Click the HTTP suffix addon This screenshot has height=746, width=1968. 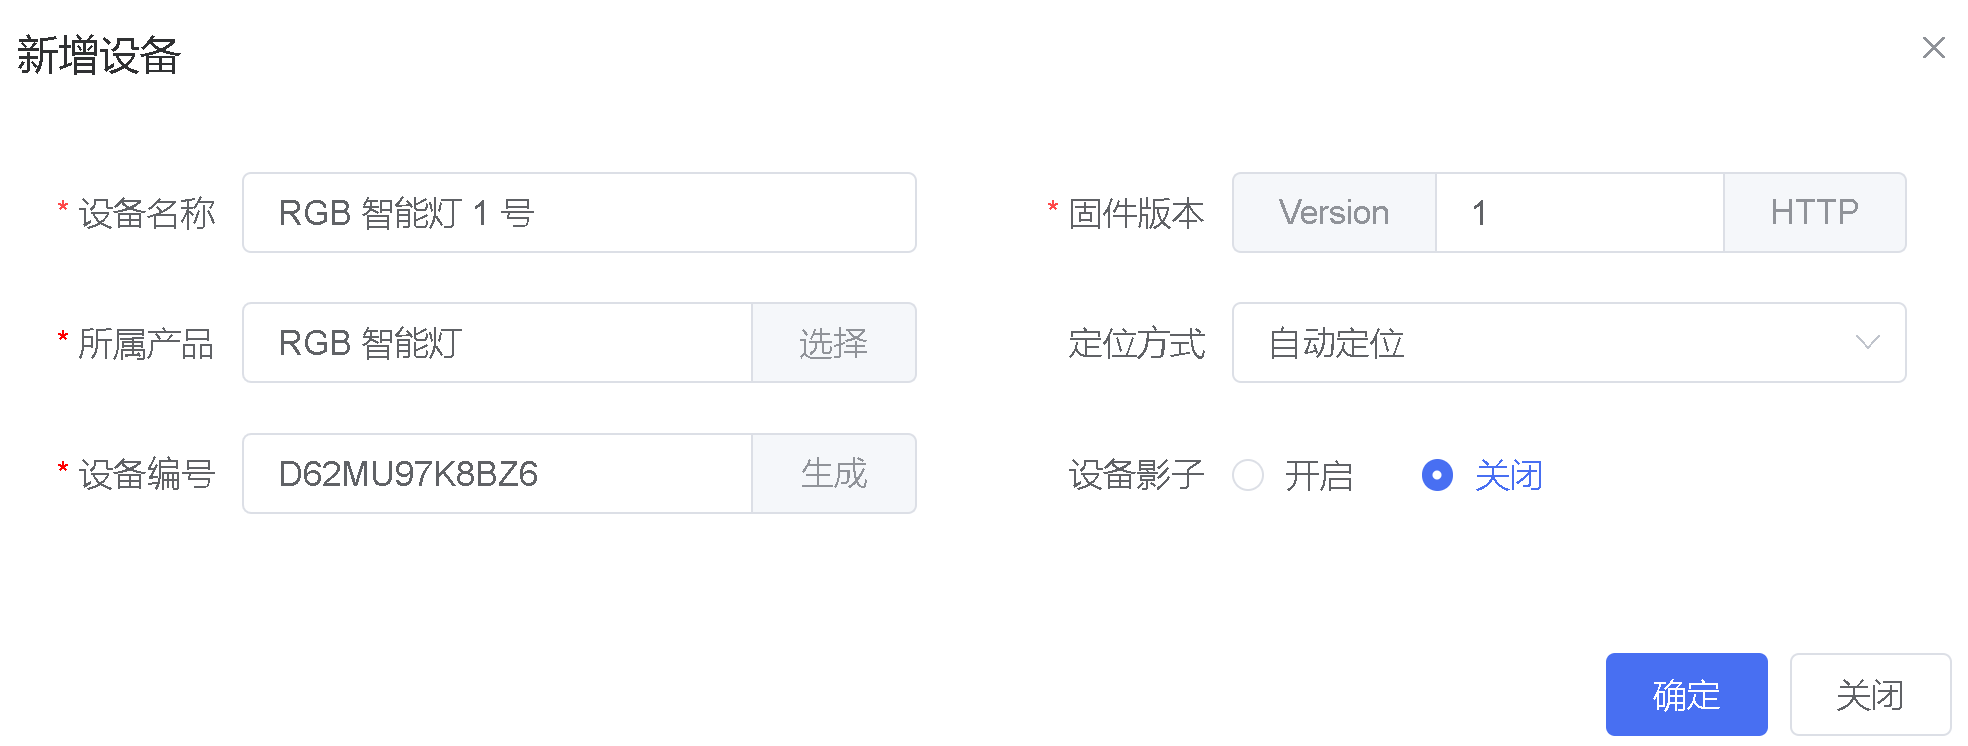pos(1814,213)
